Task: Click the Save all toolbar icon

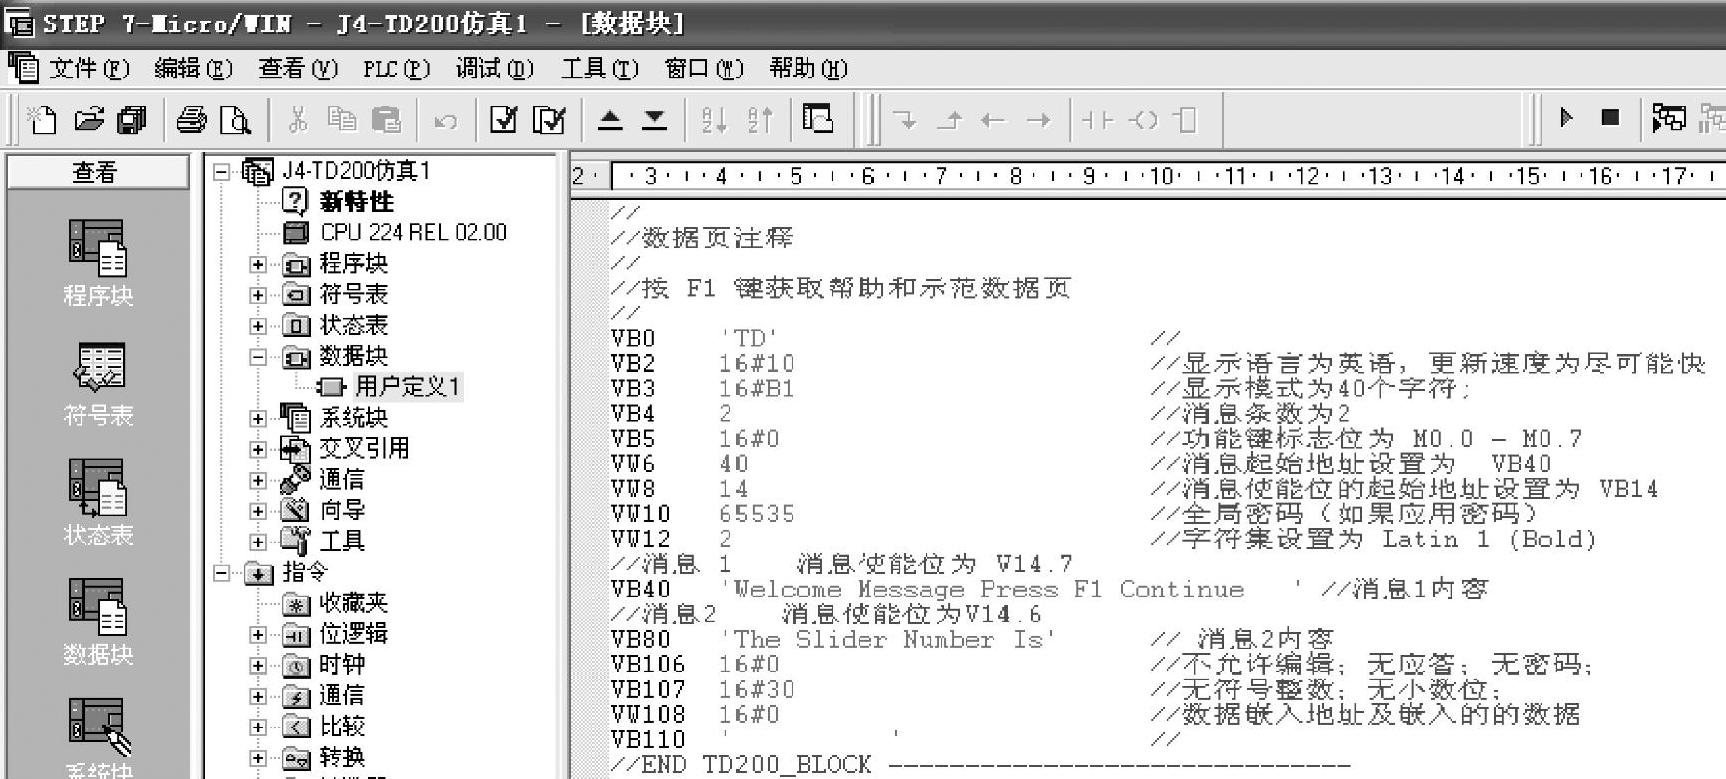Action: point(132,120)
